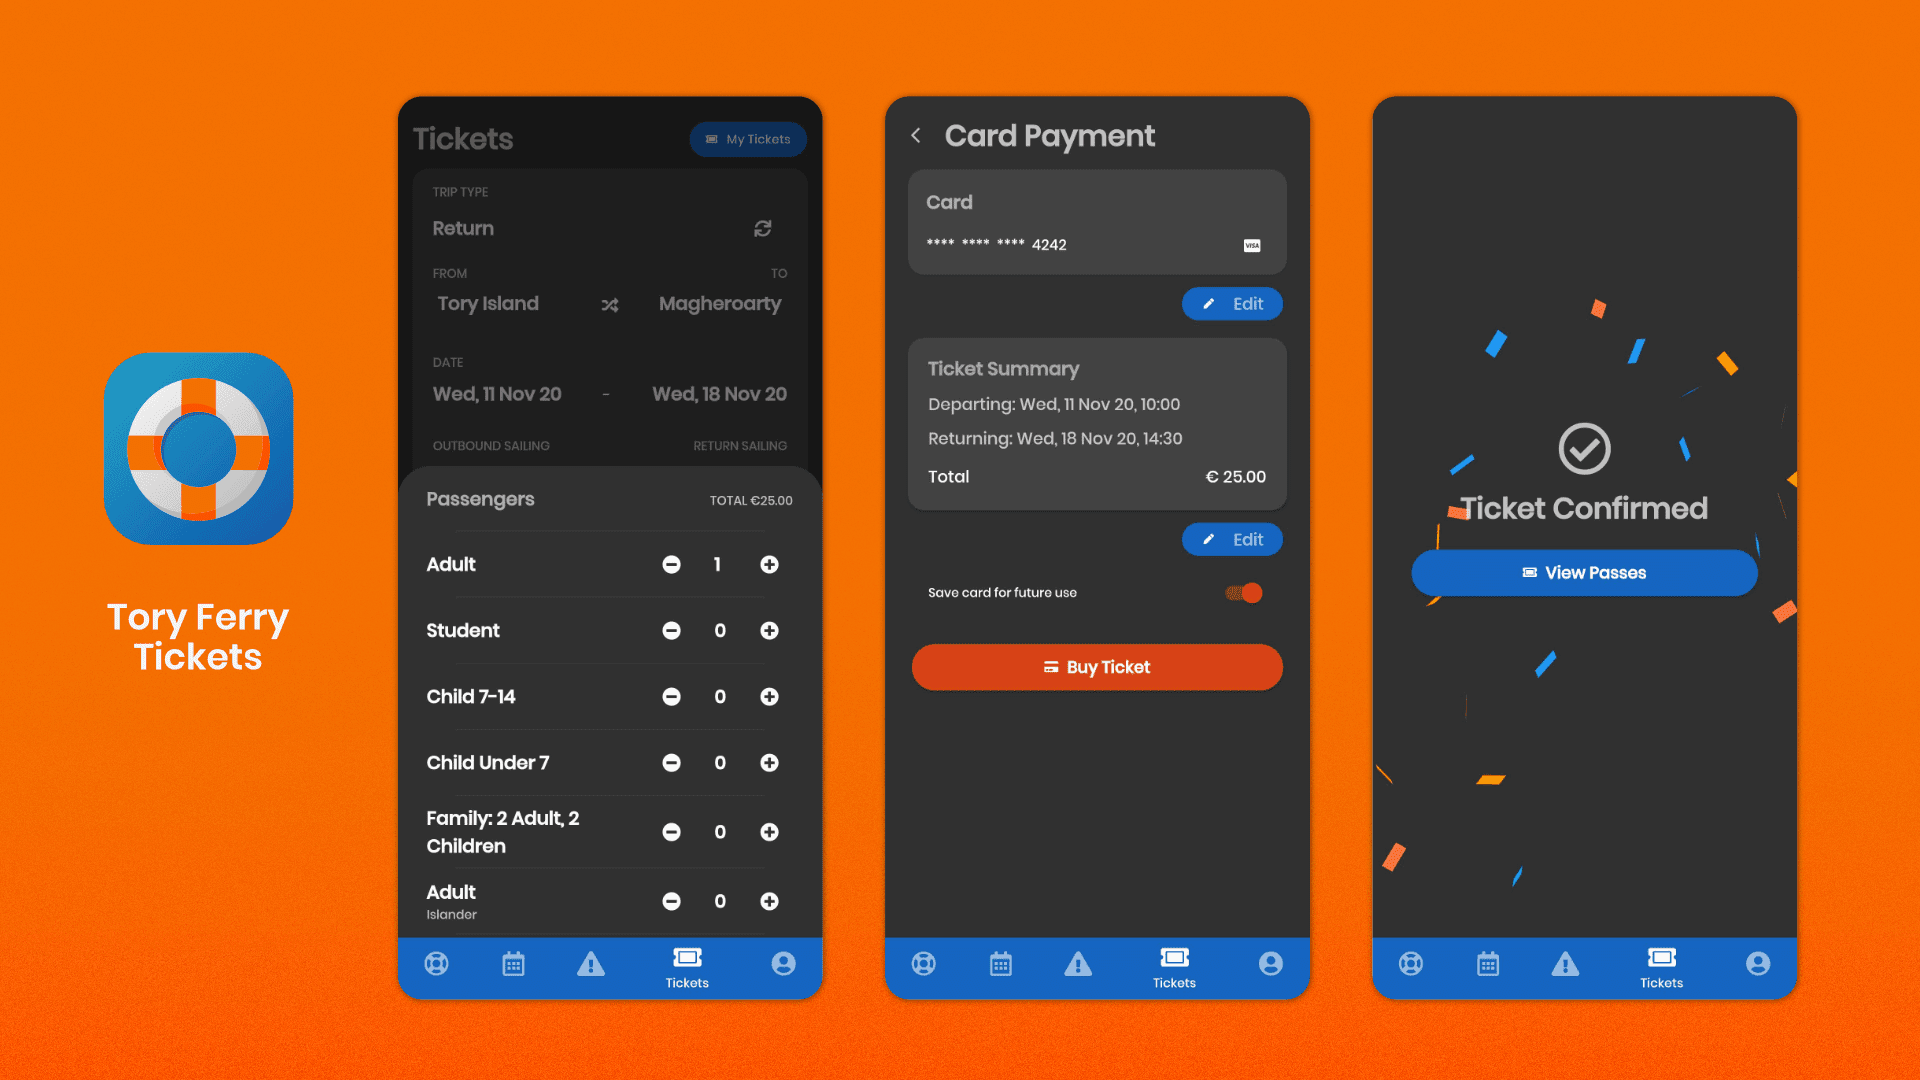
Task: Expand return sailing selector
Action: pos(738,446)
